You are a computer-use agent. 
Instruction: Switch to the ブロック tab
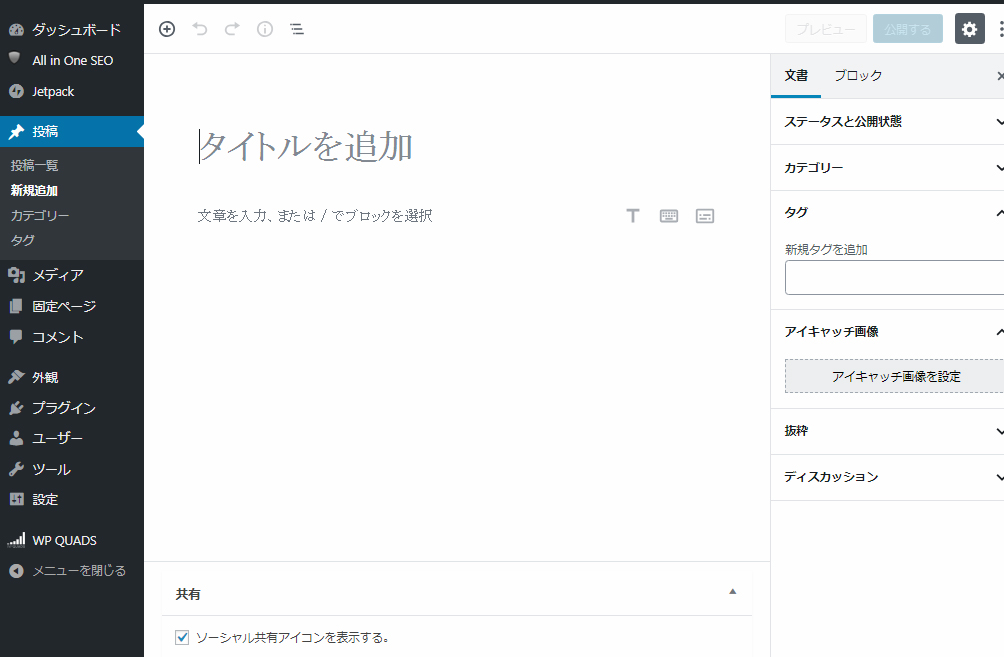858,76
